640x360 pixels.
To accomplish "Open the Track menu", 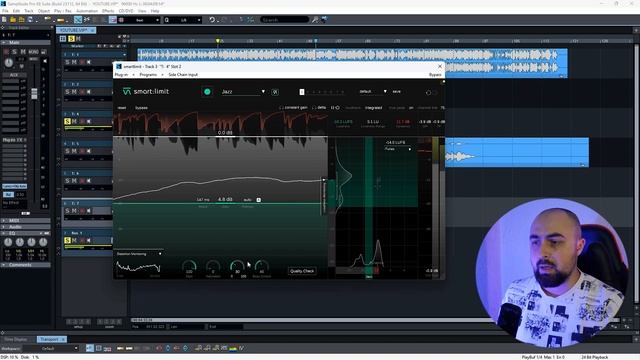I will pyautogui.click(x=29, y=11).
